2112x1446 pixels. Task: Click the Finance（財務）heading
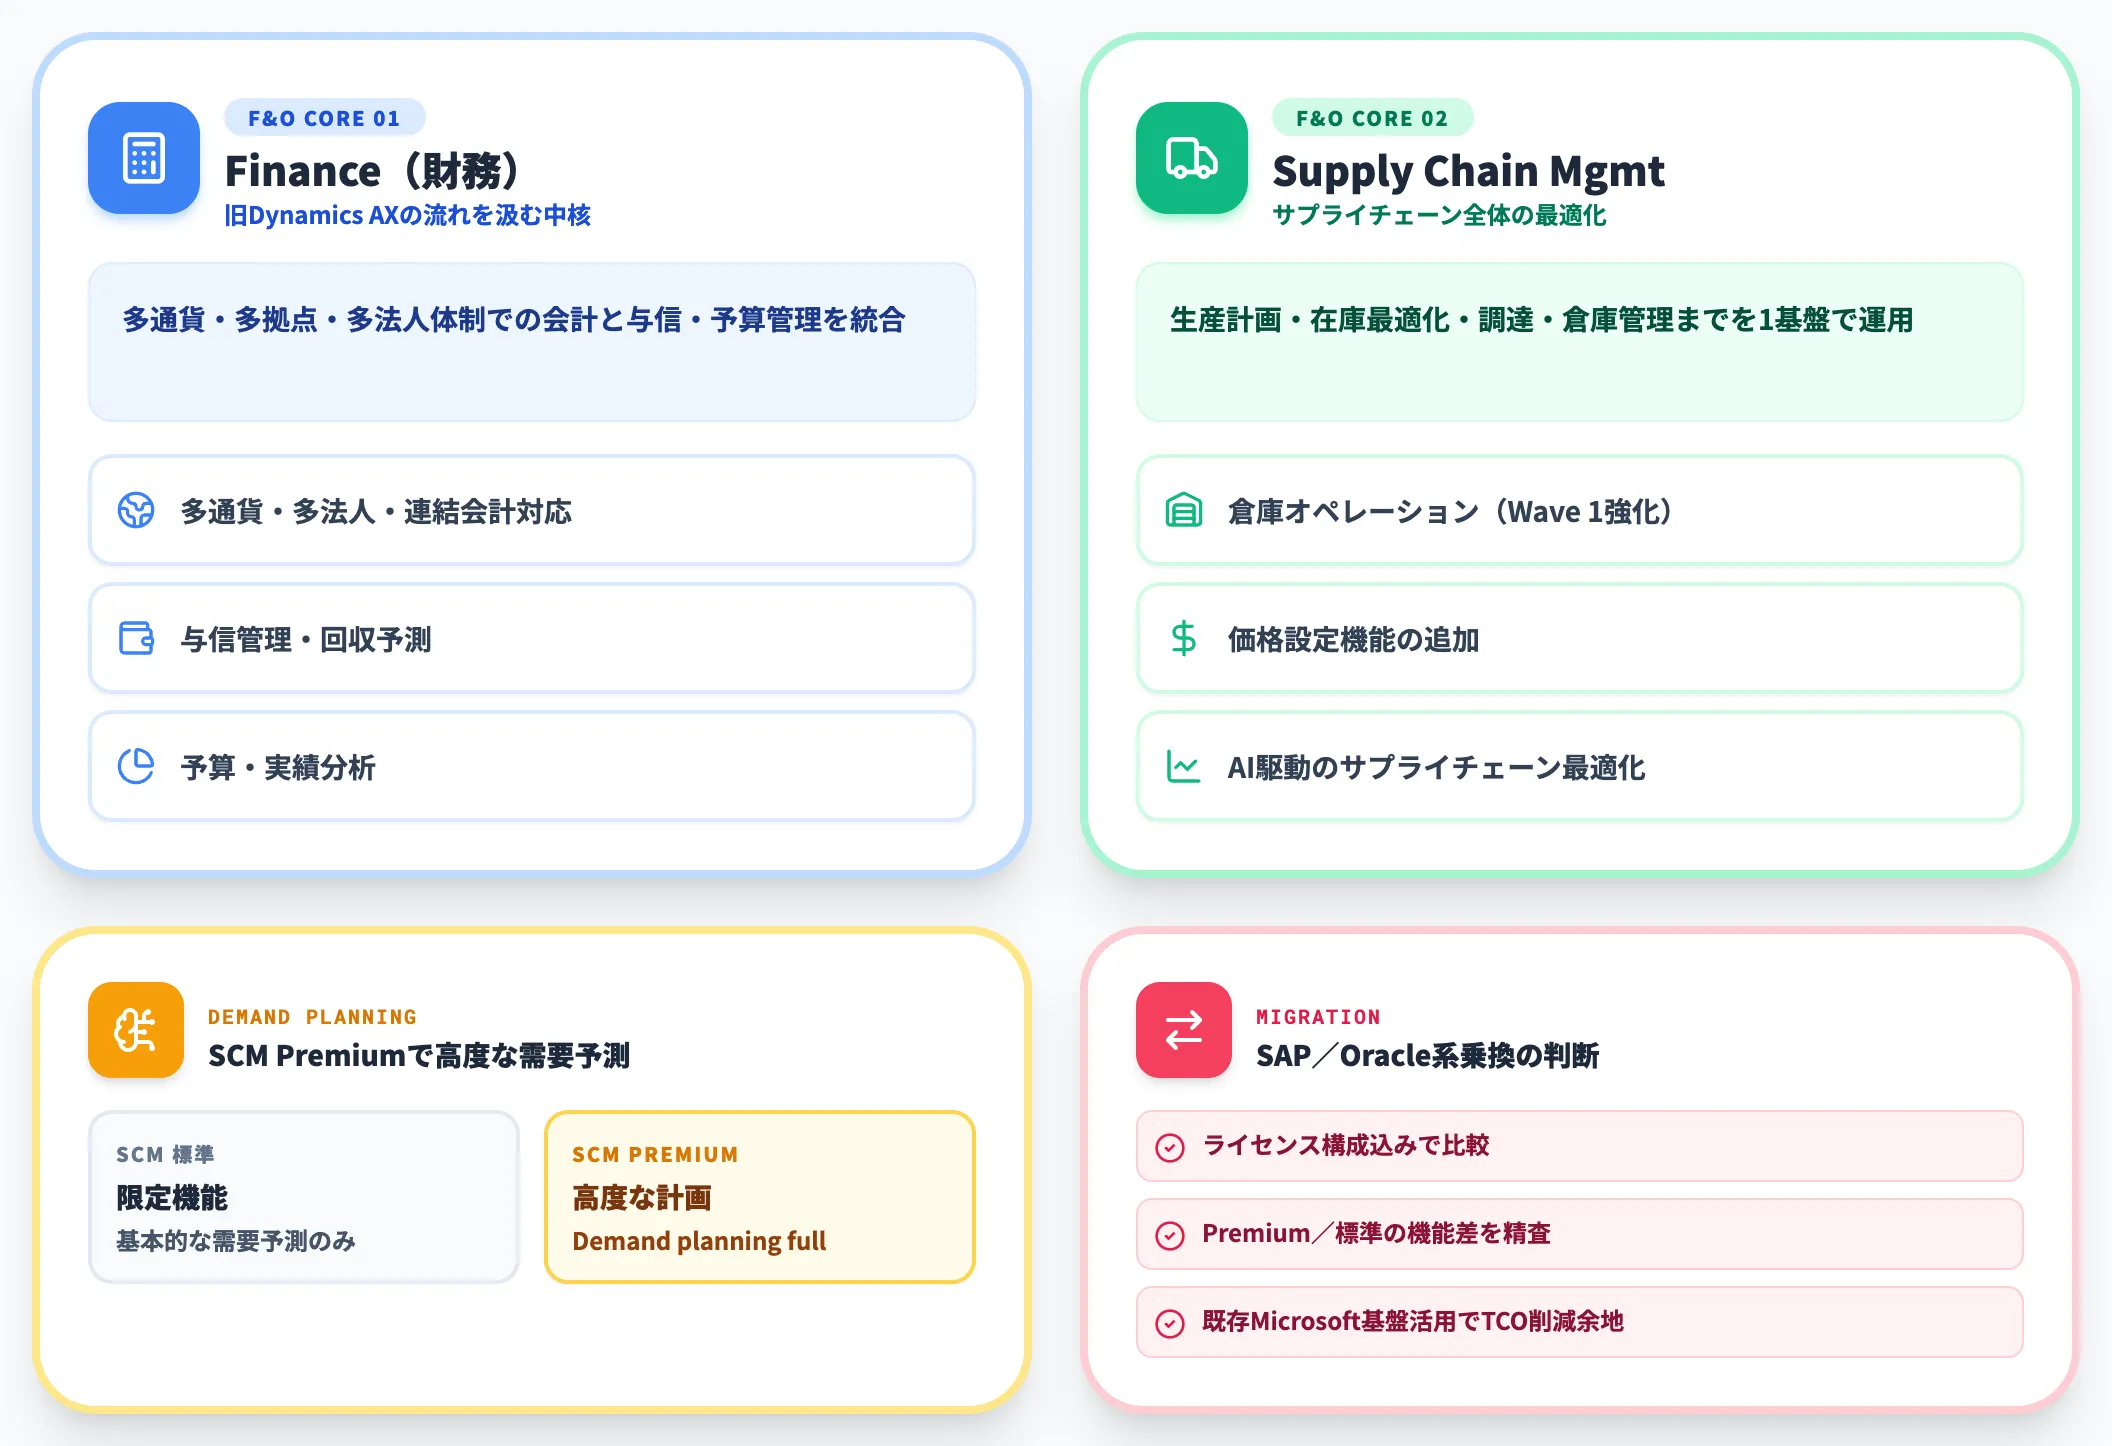tap(372, 171)
